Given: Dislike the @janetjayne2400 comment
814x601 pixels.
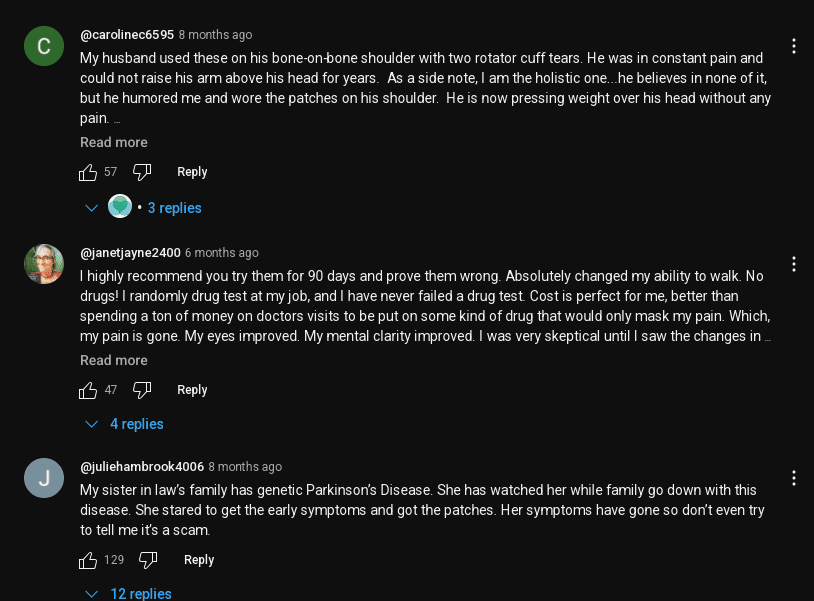Looking at the screenshot, I should (x=142, y=390).
